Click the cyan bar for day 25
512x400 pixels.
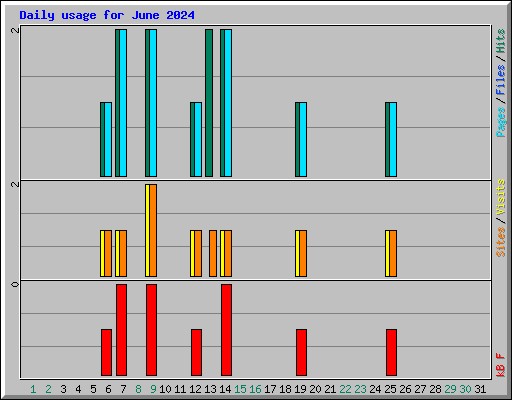tap(393, 139)
